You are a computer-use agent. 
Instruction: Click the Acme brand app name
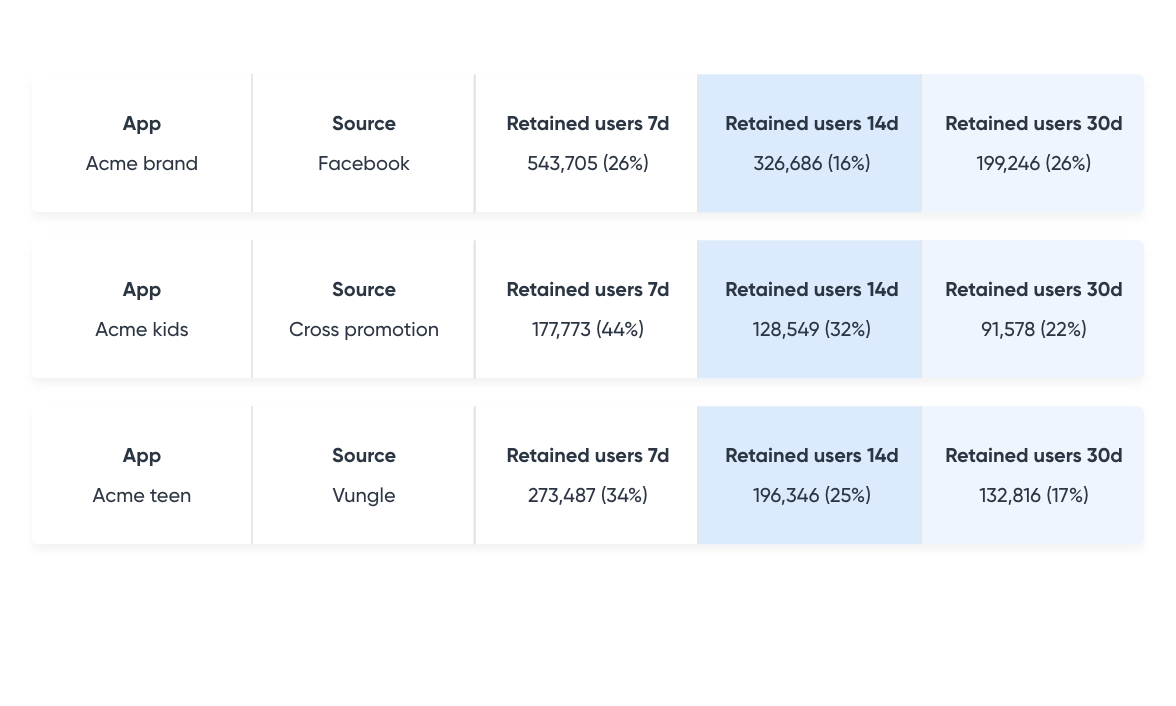(142, 164)
